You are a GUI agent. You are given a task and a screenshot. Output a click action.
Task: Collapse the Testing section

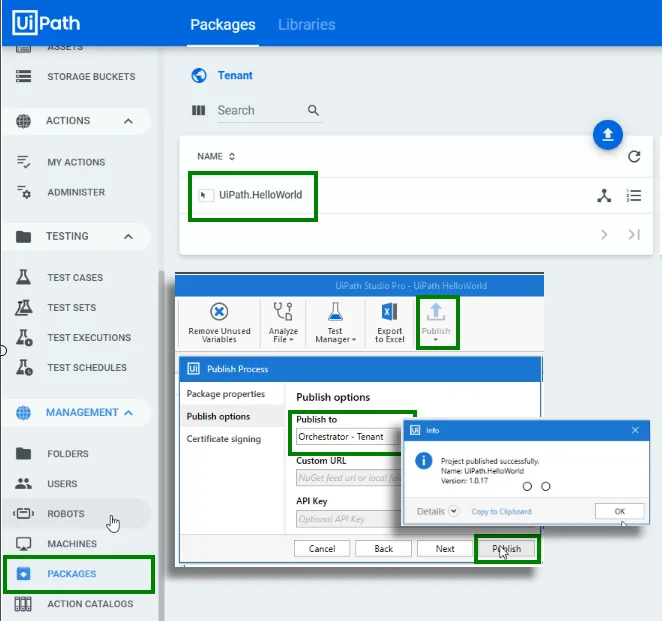tap(128, 236)
